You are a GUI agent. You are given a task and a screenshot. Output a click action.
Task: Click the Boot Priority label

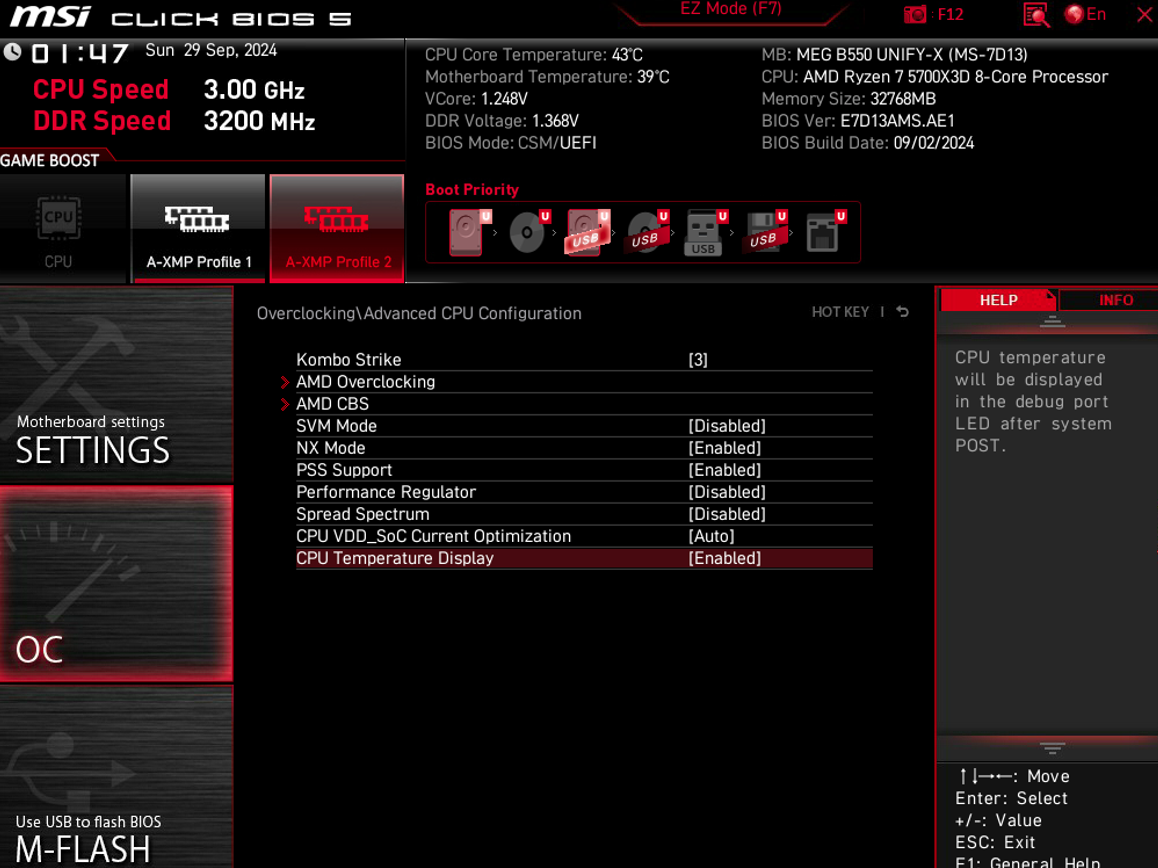pos(472,190)
